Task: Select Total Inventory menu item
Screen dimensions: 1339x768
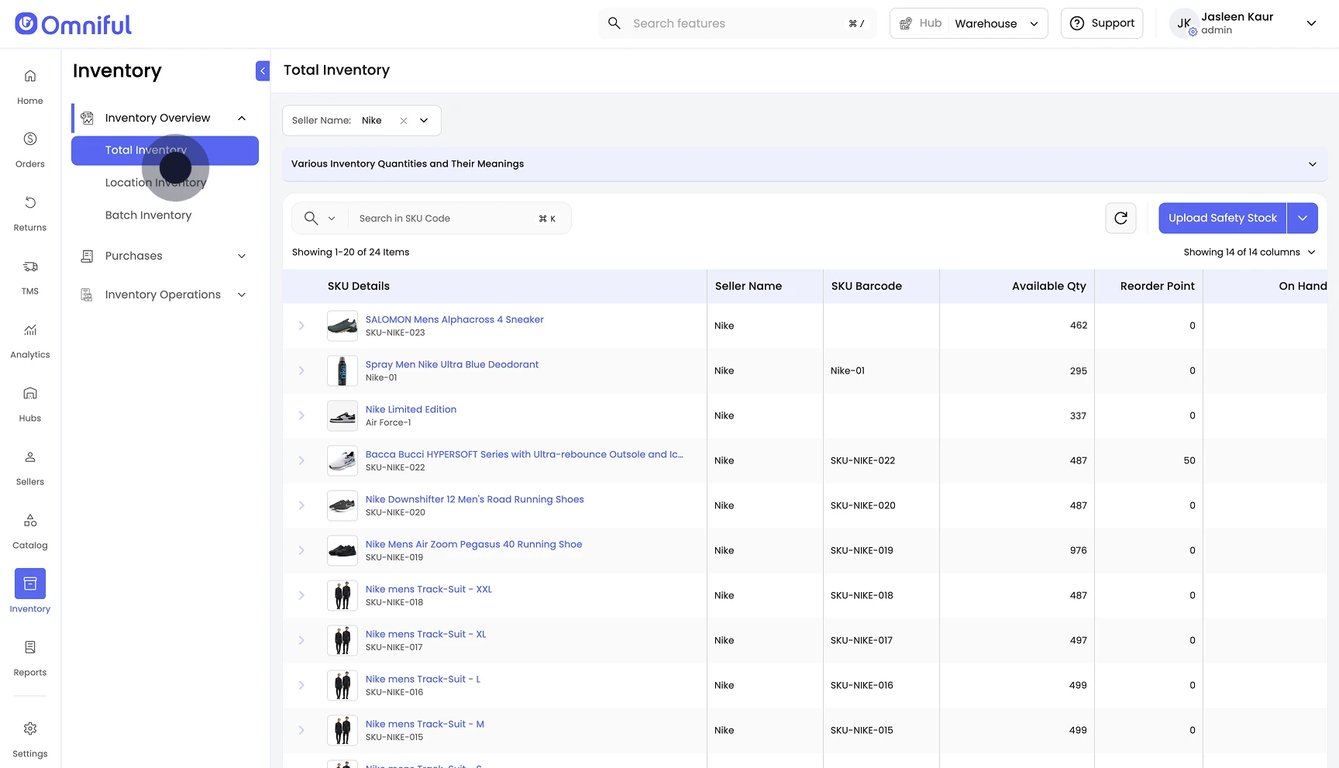Action: pyautogui.click(x=165, y=150)
